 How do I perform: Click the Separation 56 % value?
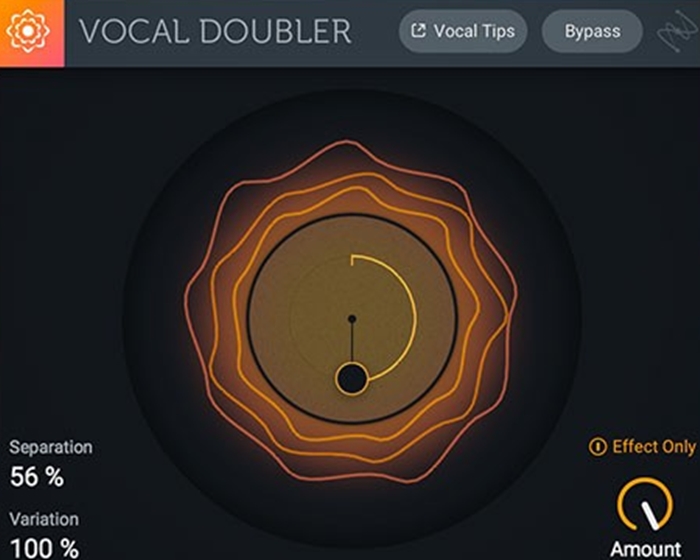[x=37, y=476]
